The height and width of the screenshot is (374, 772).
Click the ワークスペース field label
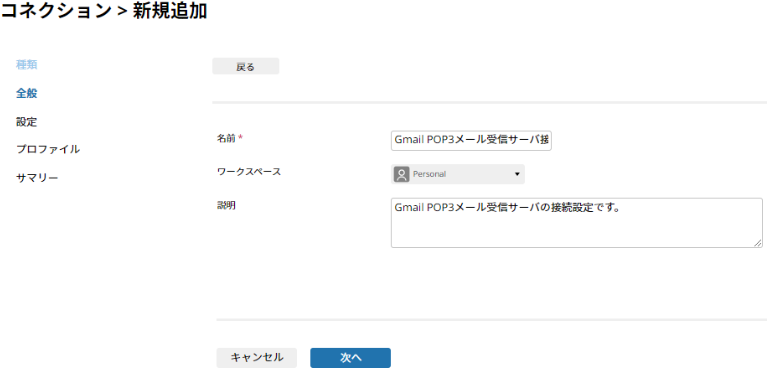[249, 172]
